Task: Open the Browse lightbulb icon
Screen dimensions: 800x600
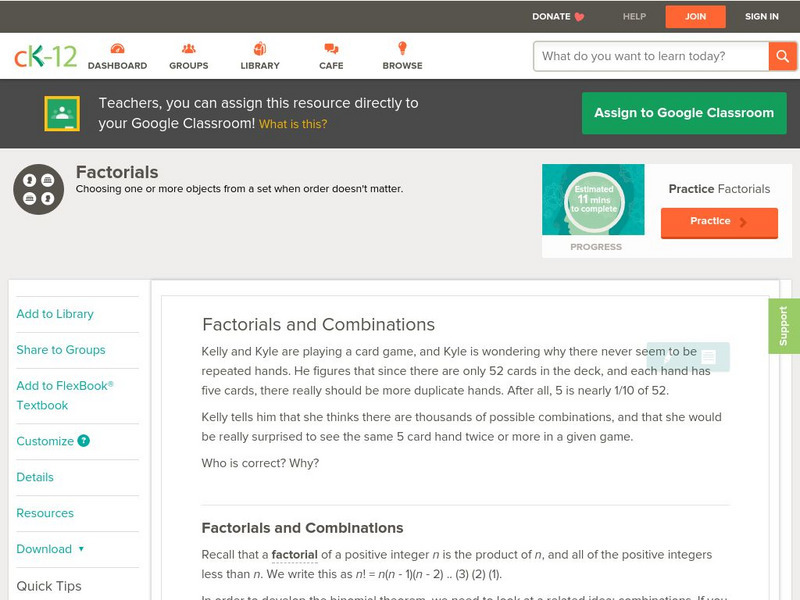Action: pyautogui.click(x=403, y=48)
